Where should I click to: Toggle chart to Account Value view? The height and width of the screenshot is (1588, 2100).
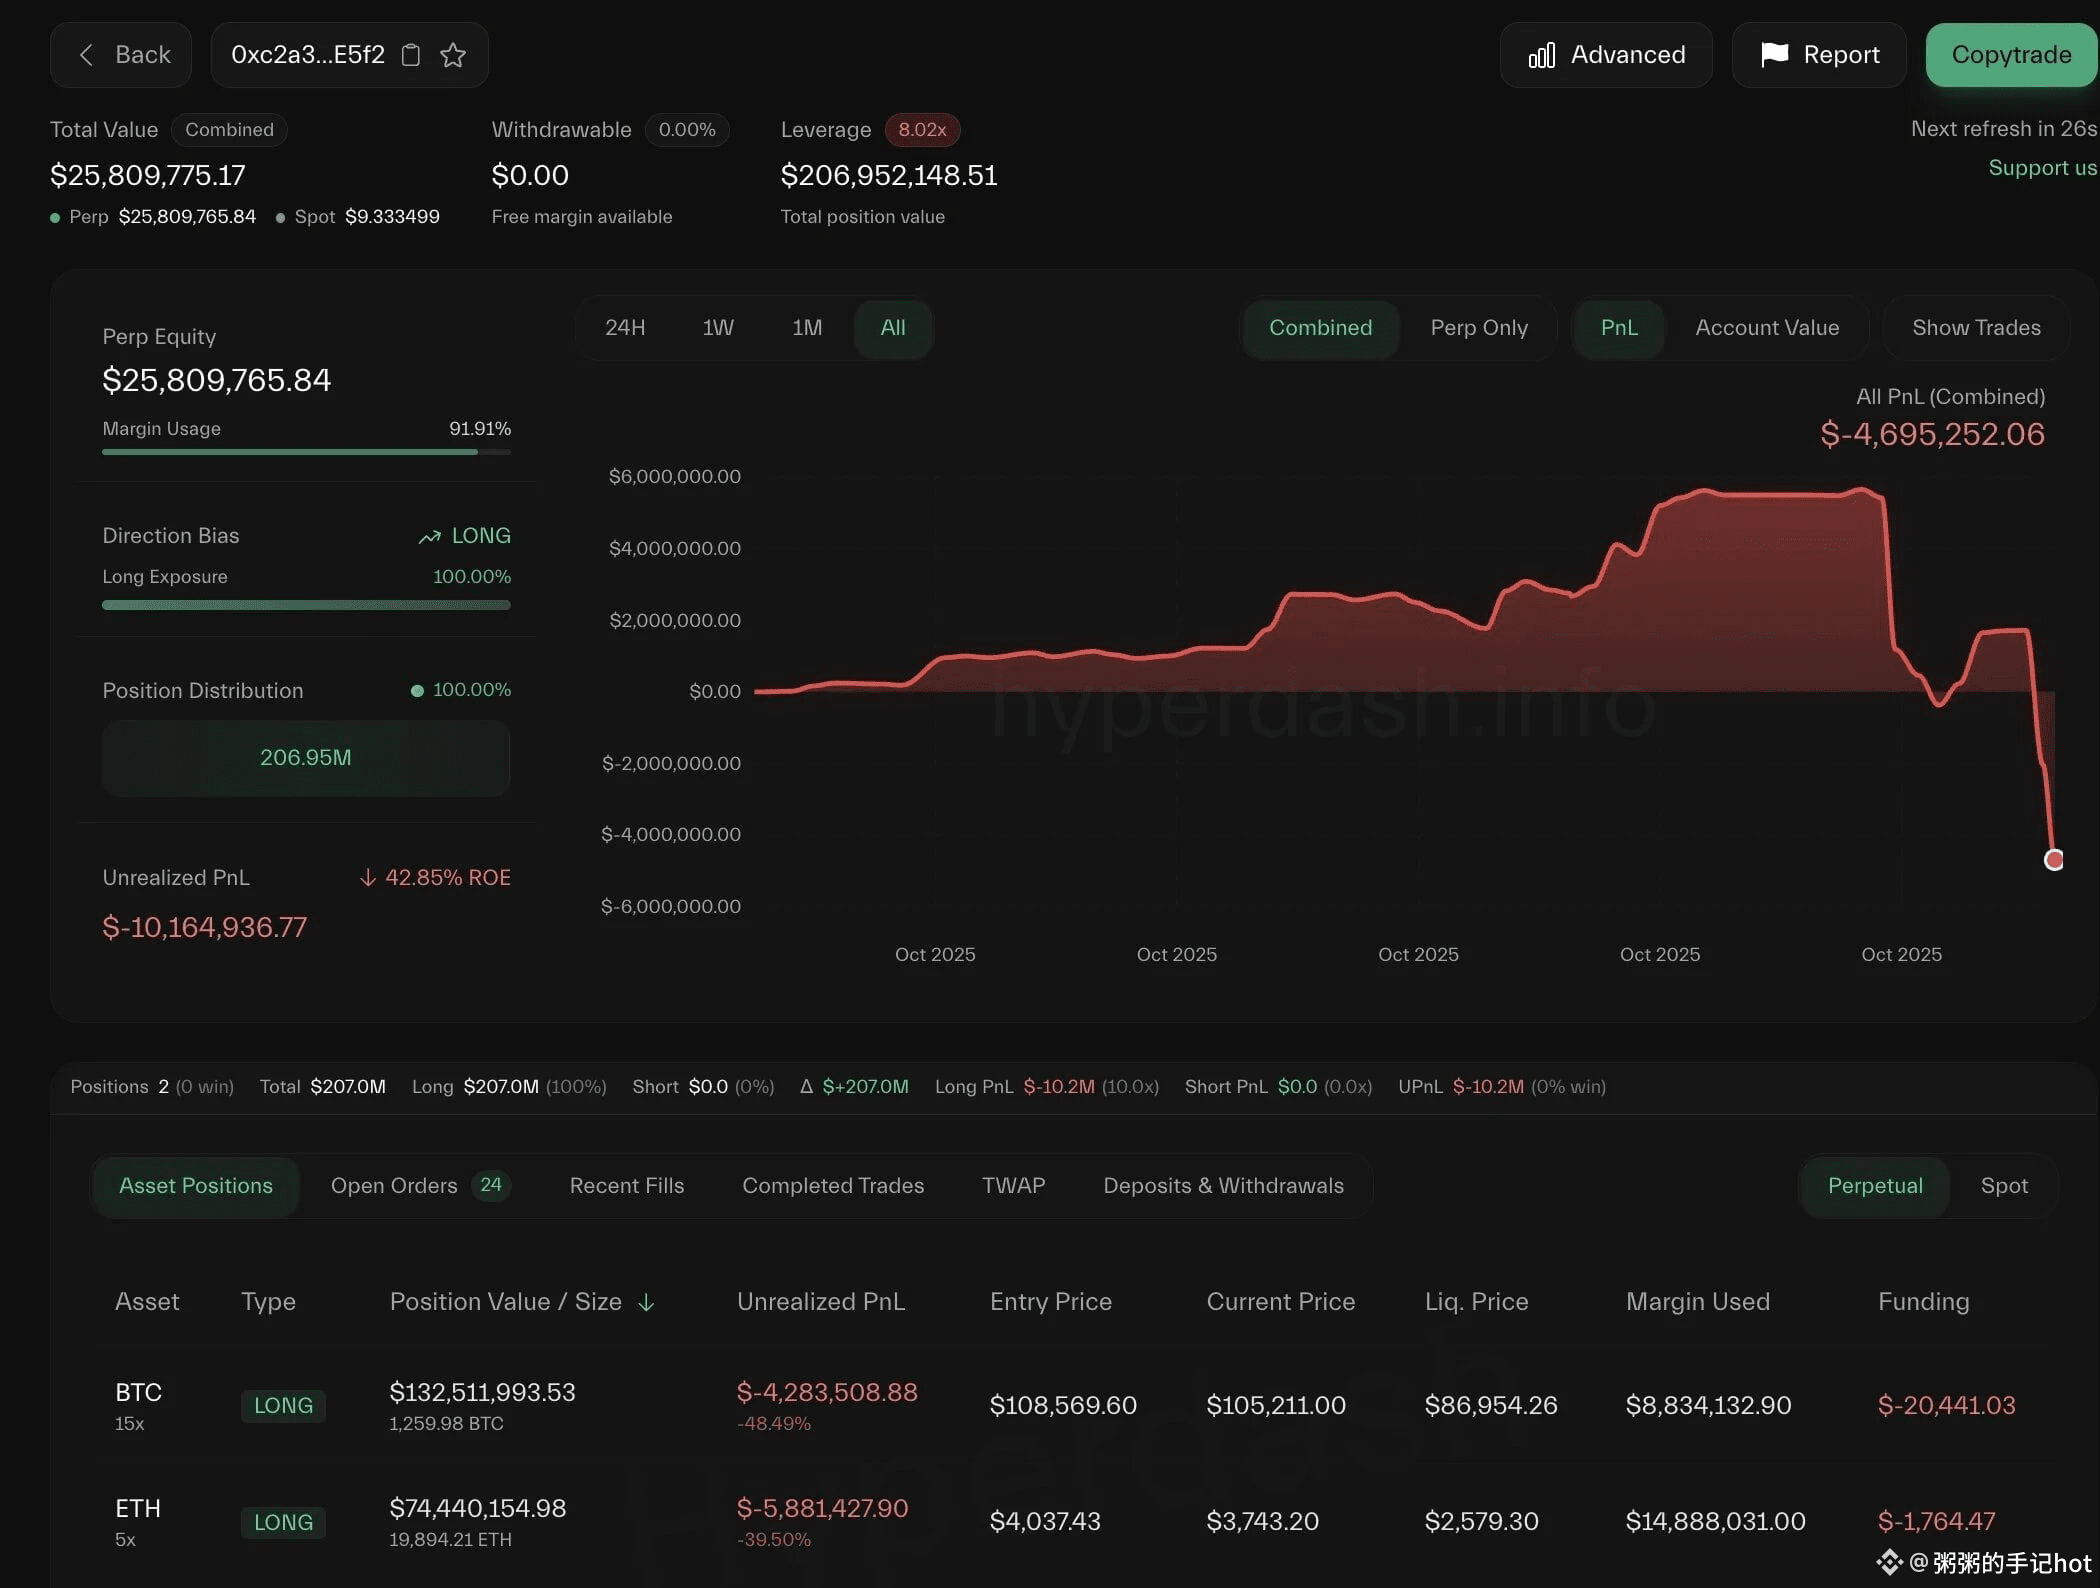click(x=1766, y=328)
